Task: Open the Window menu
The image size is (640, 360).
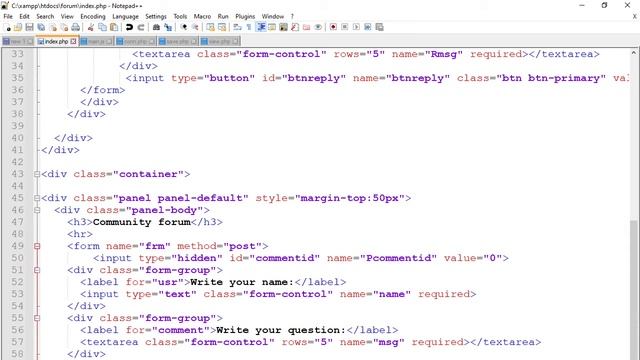Action: pos(273,16)
